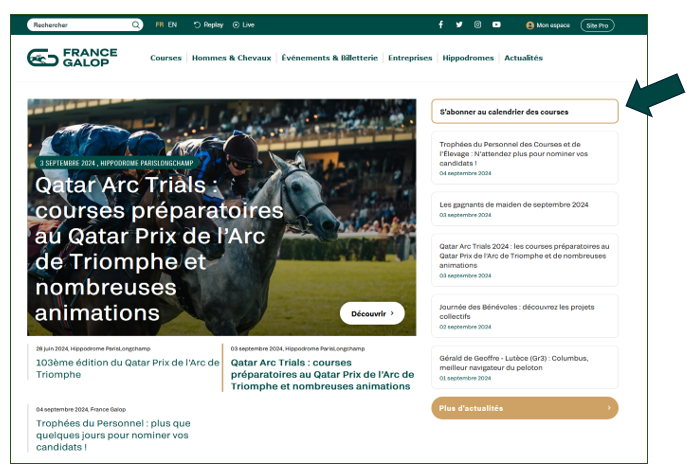Click the France Galop logo

click(x=72, y=57)
